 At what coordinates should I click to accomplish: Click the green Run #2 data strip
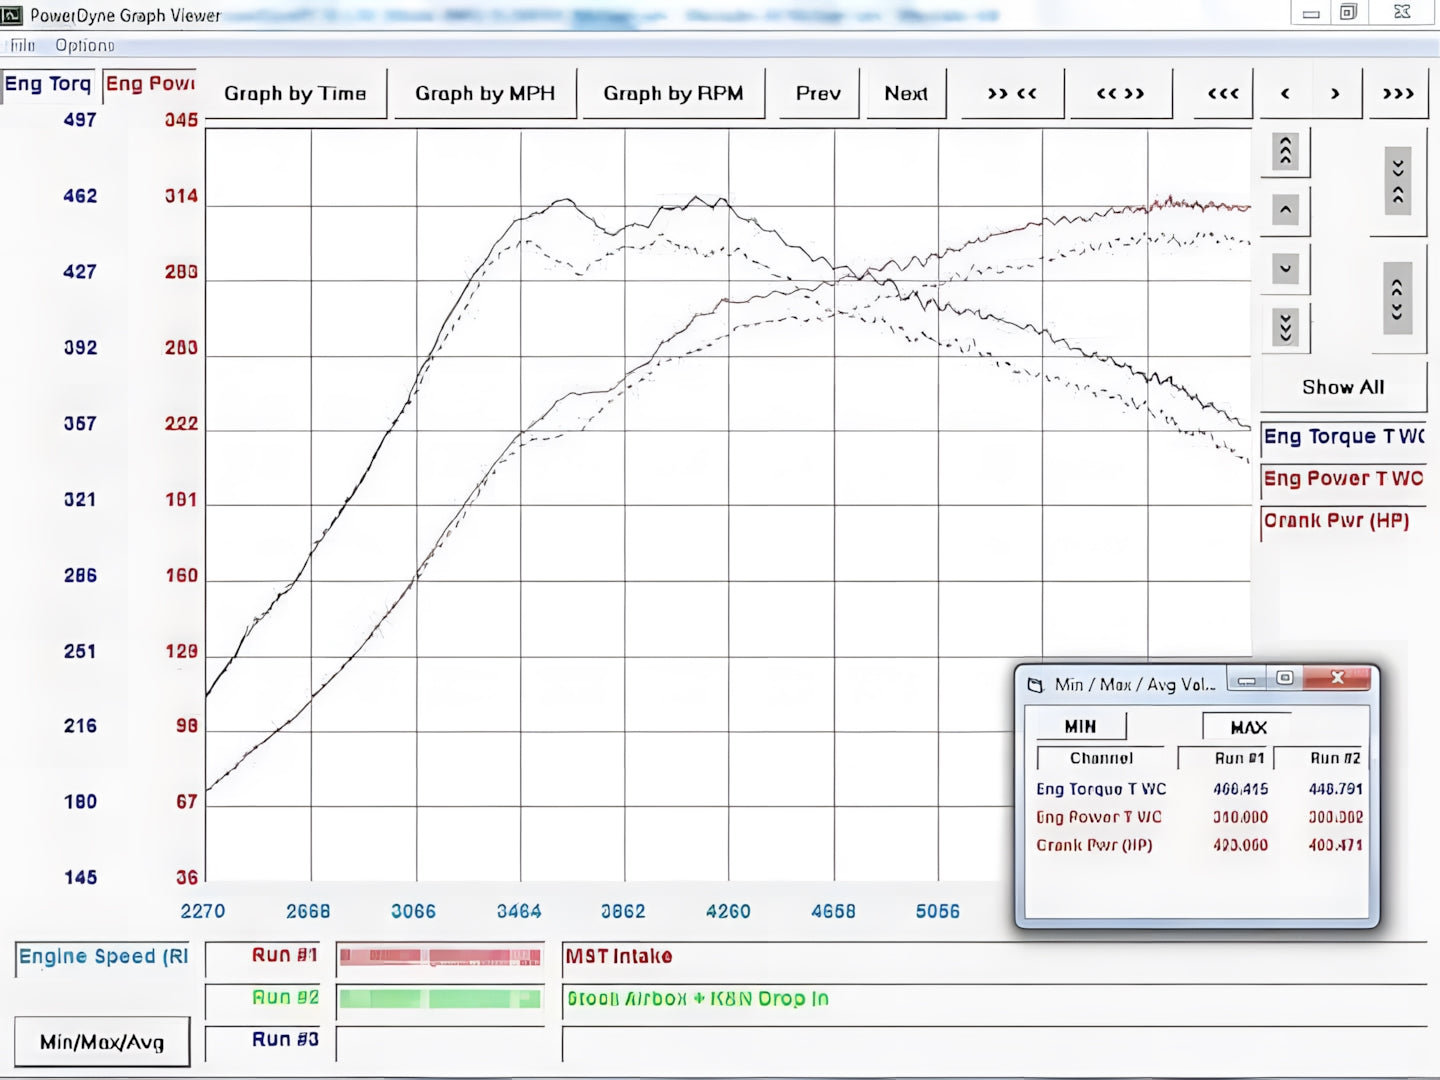[x=439, y=998]
